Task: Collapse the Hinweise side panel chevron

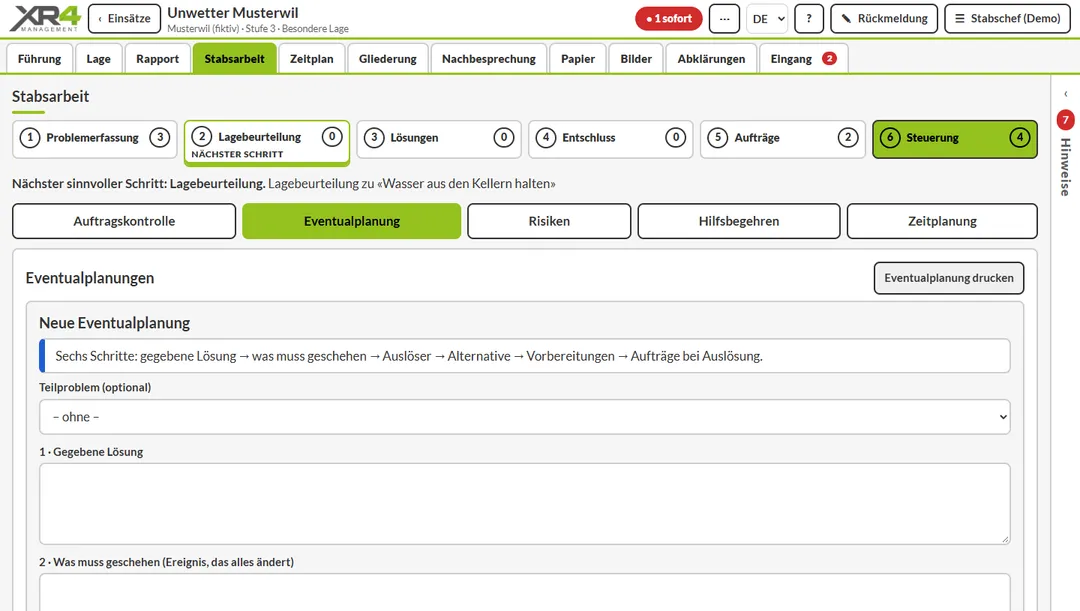Action: pos(1066,94)
